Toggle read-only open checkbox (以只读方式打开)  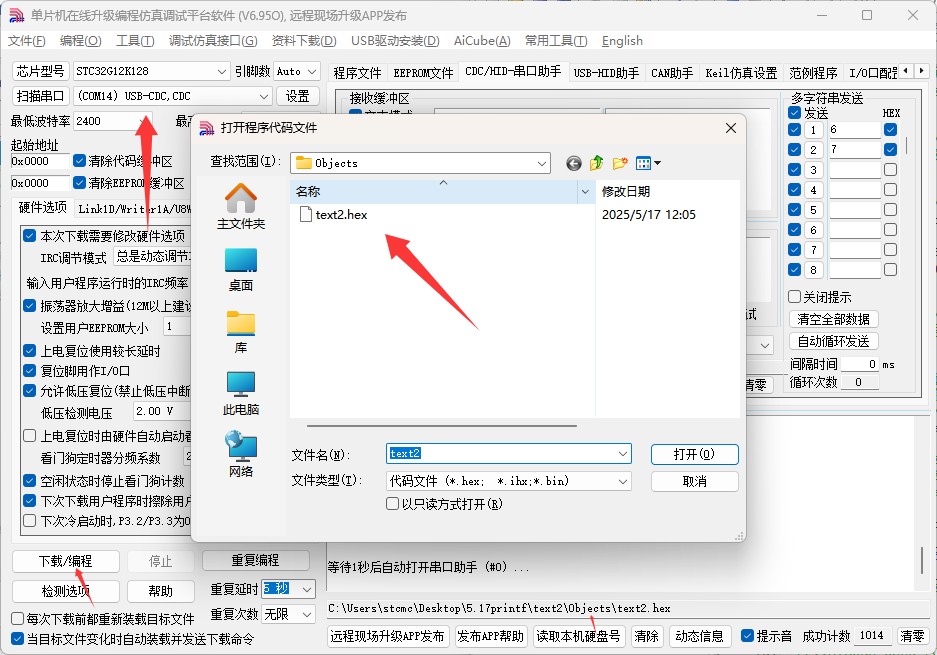[393, 504]
